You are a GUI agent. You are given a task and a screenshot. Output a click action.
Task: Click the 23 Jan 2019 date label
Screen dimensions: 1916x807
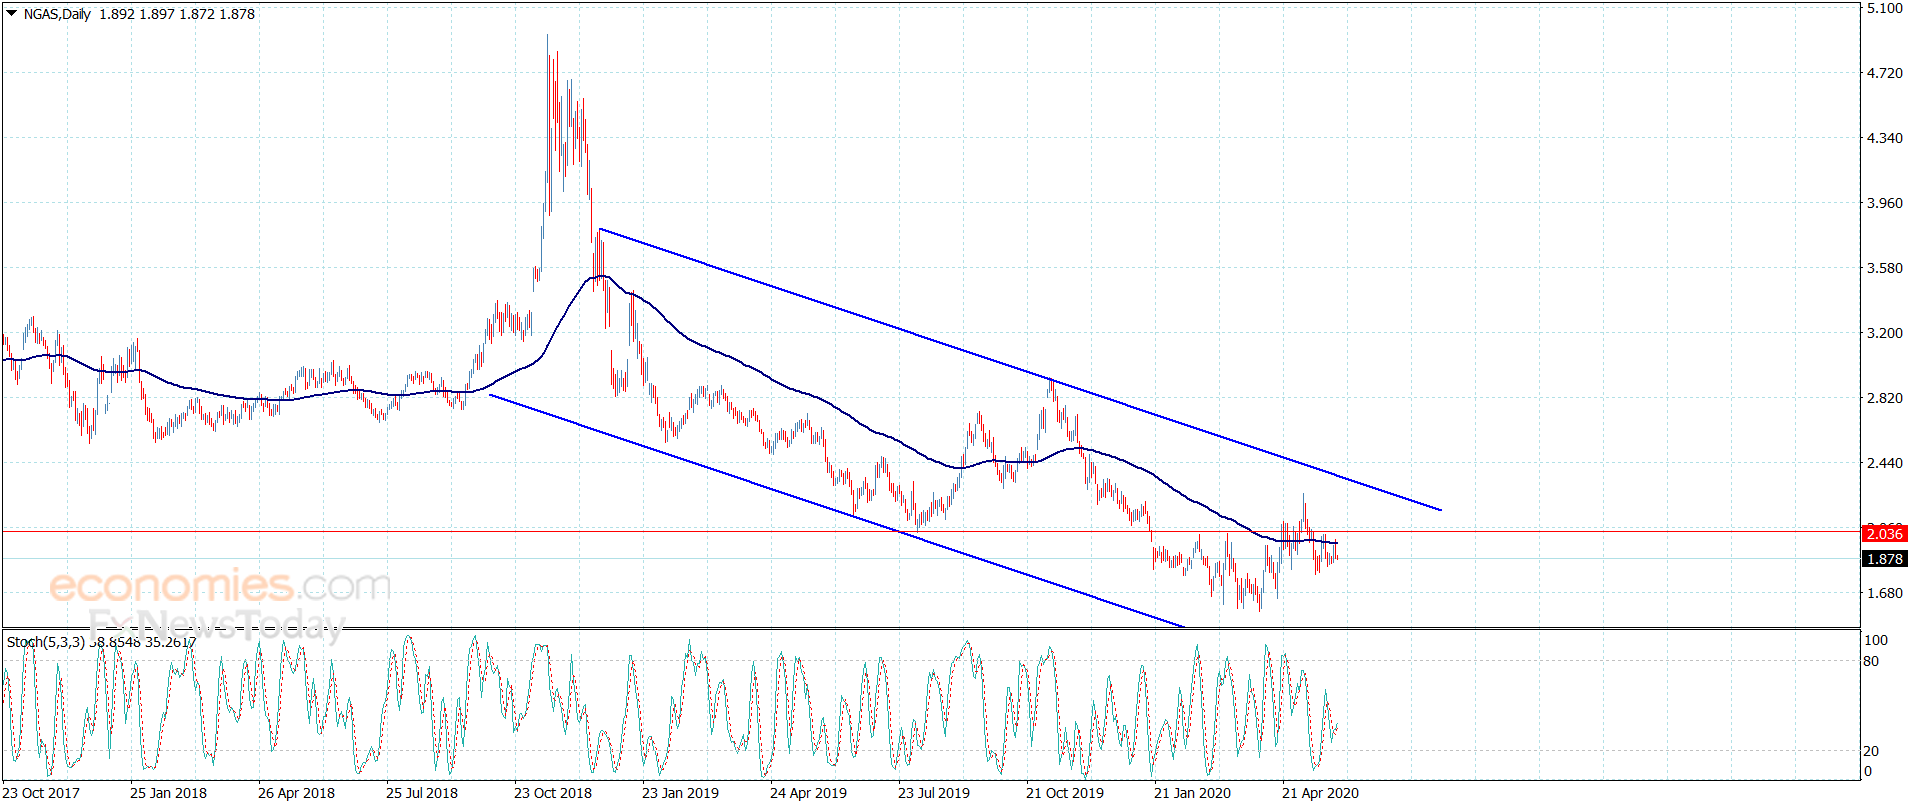point(680,793)
